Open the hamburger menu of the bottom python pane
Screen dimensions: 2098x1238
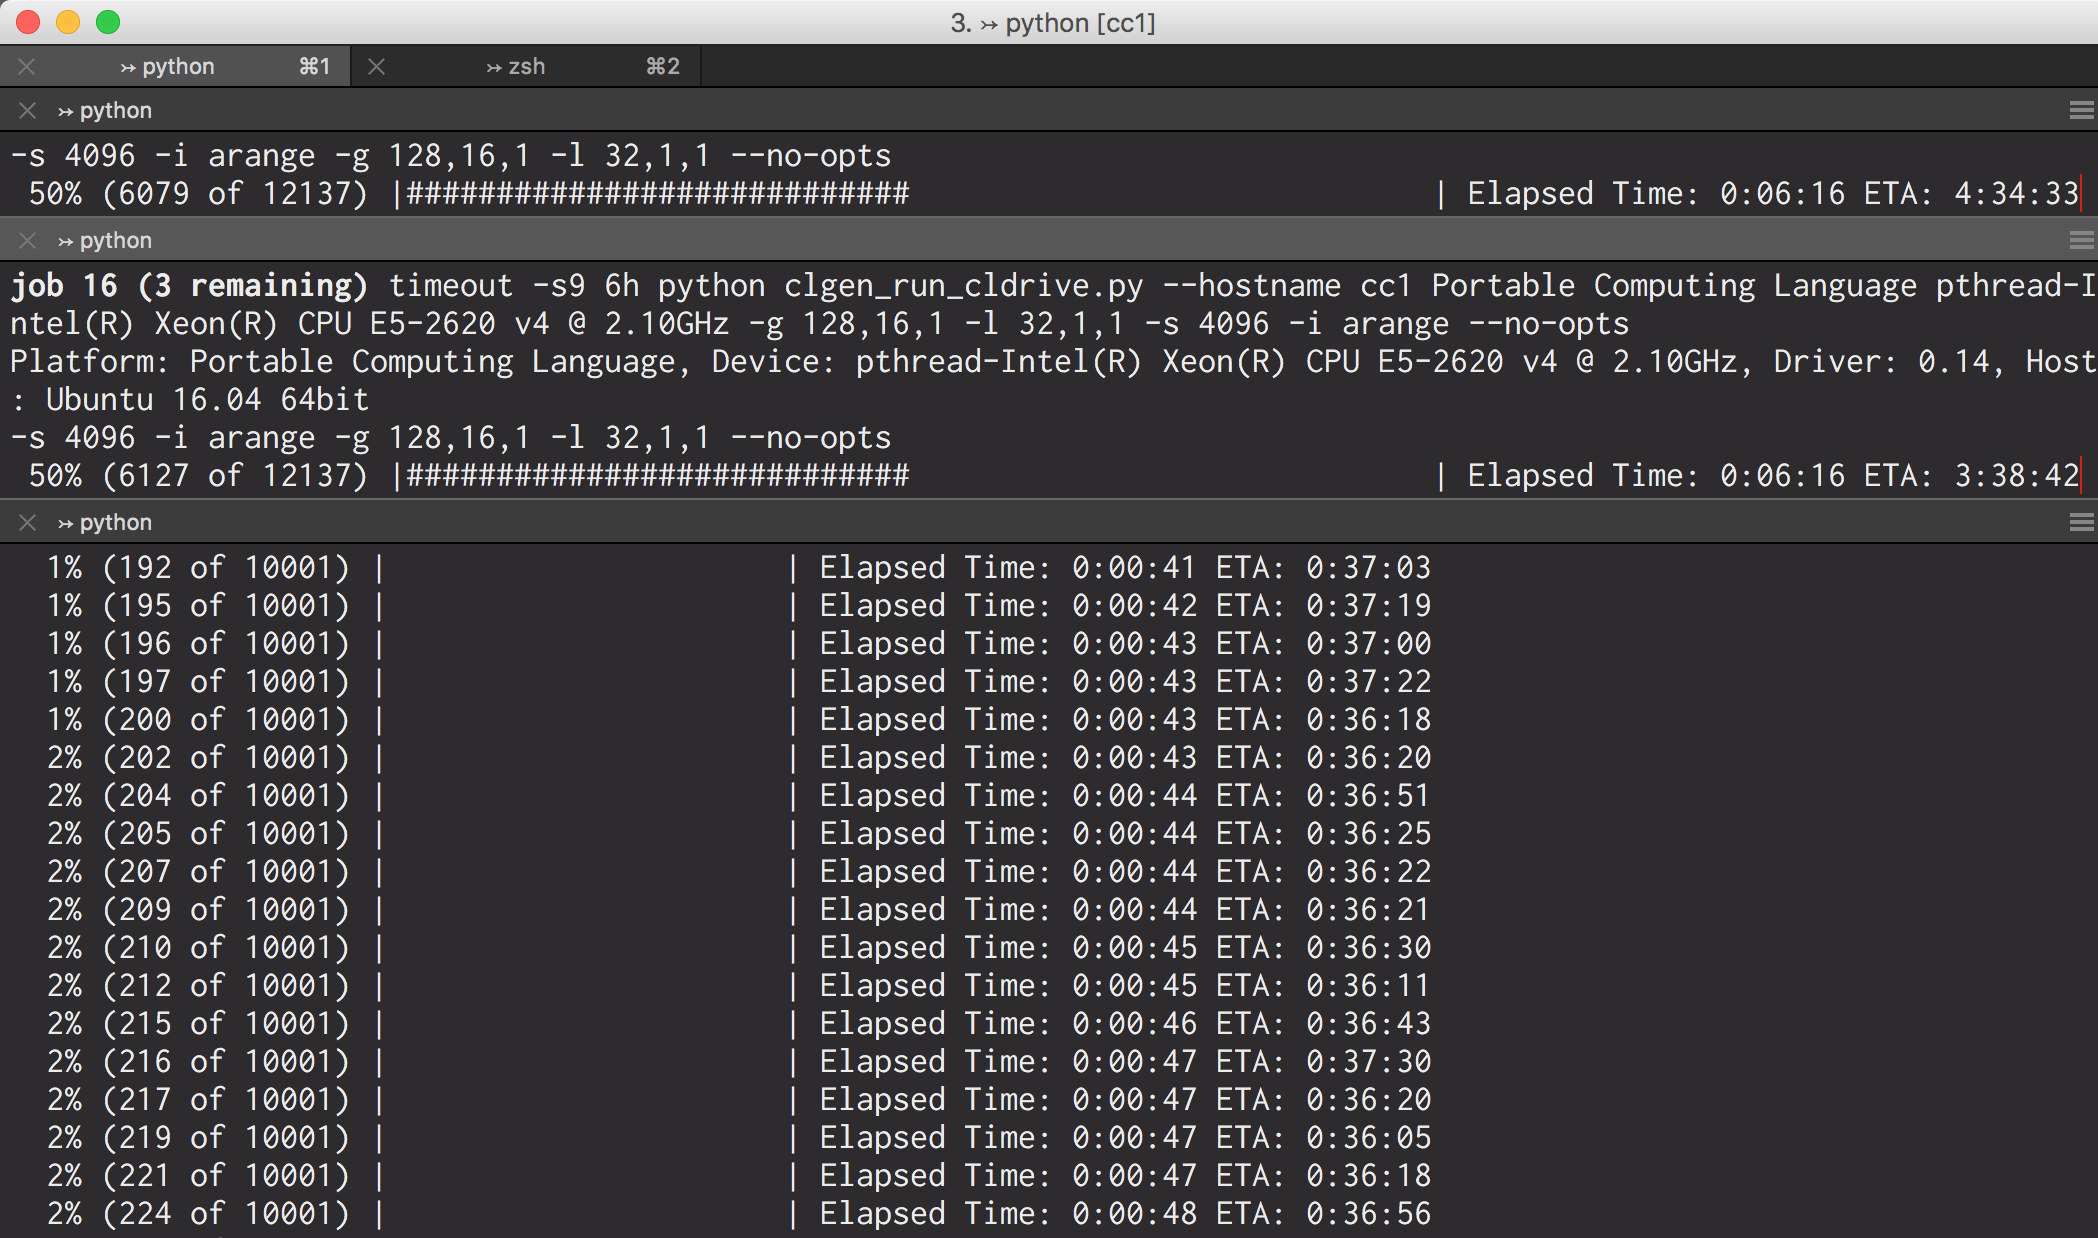point(2080,522)
